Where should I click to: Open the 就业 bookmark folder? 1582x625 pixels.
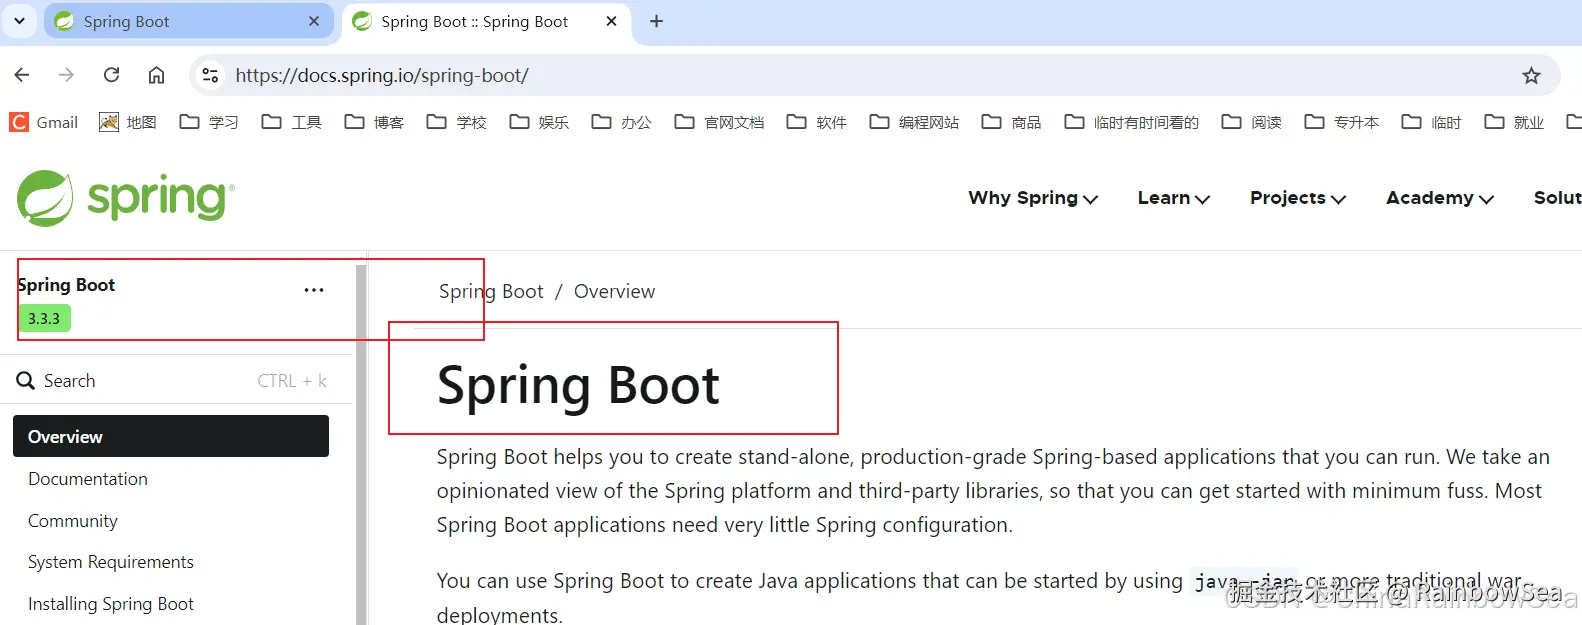point(1514,122)
